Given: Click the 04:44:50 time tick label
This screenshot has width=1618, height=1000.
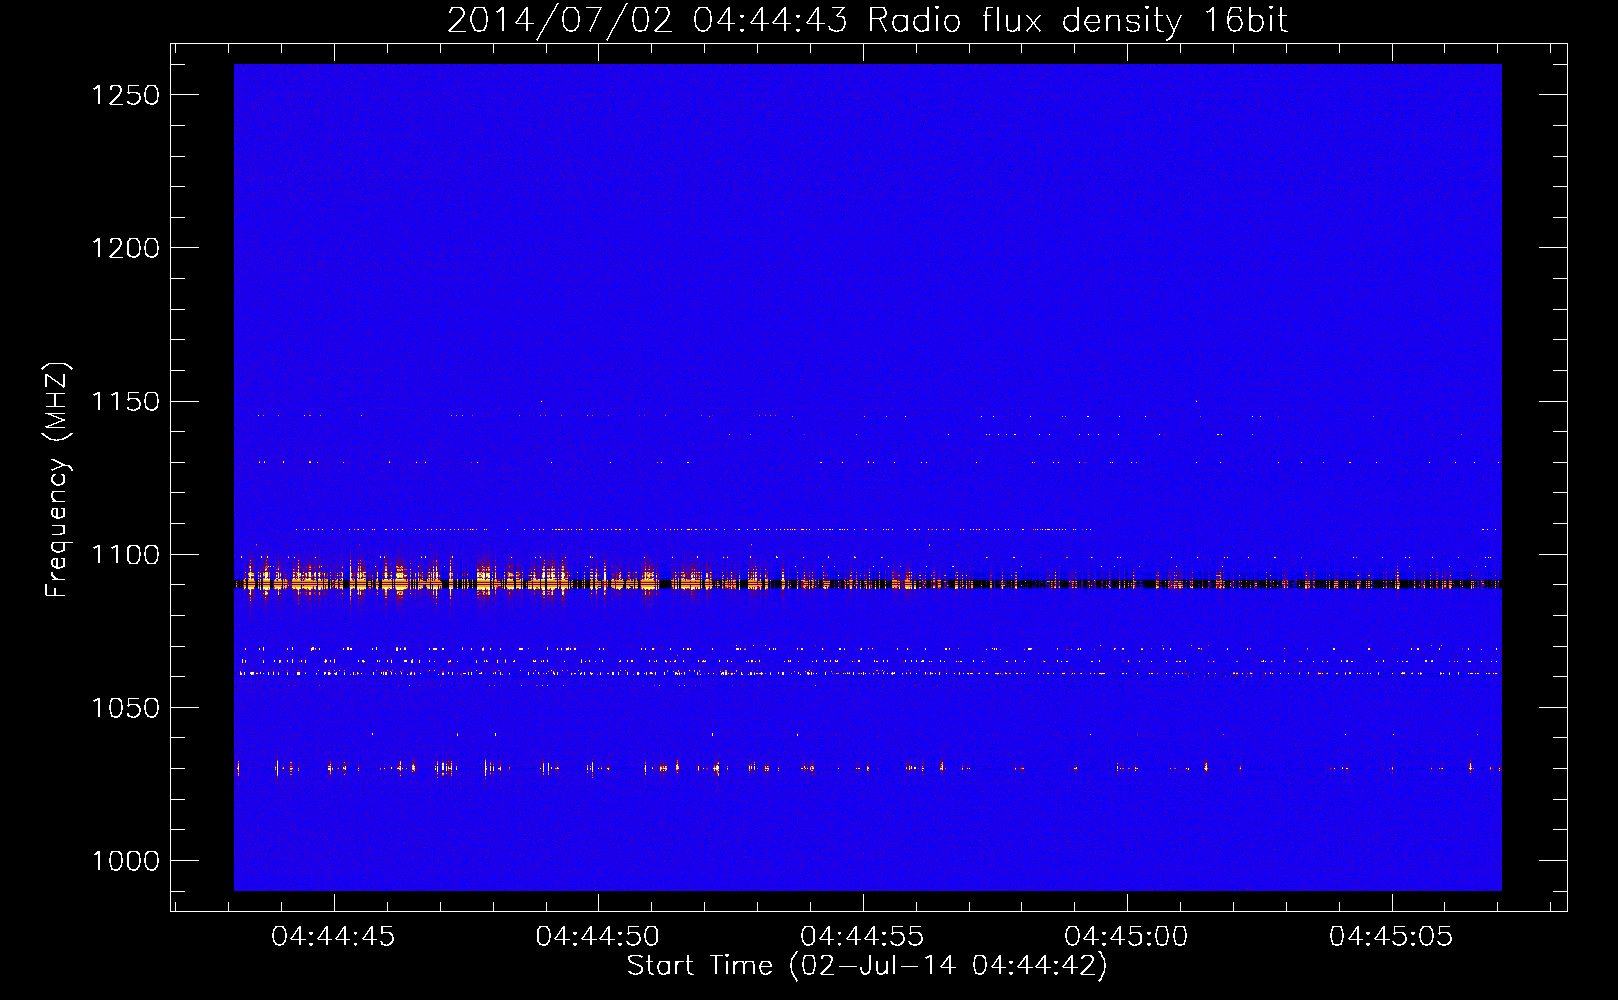Looking at the screenshot, I should (598, 936).
